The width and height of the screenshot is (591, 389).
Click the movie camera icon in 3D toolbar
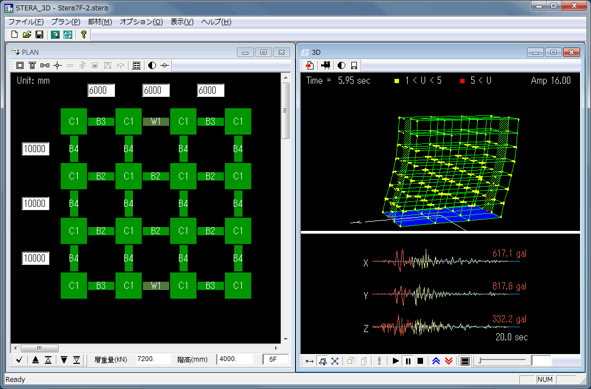pyautogui.click(x=326, y=66)
